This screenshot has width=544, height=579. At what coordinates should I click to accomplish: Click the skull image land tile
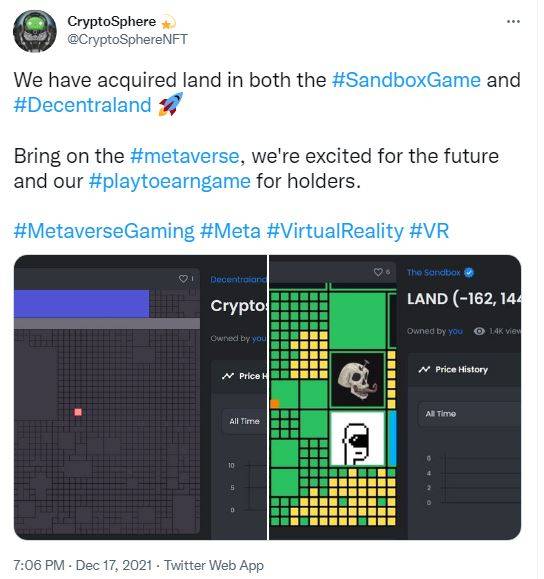pos(357,379)
